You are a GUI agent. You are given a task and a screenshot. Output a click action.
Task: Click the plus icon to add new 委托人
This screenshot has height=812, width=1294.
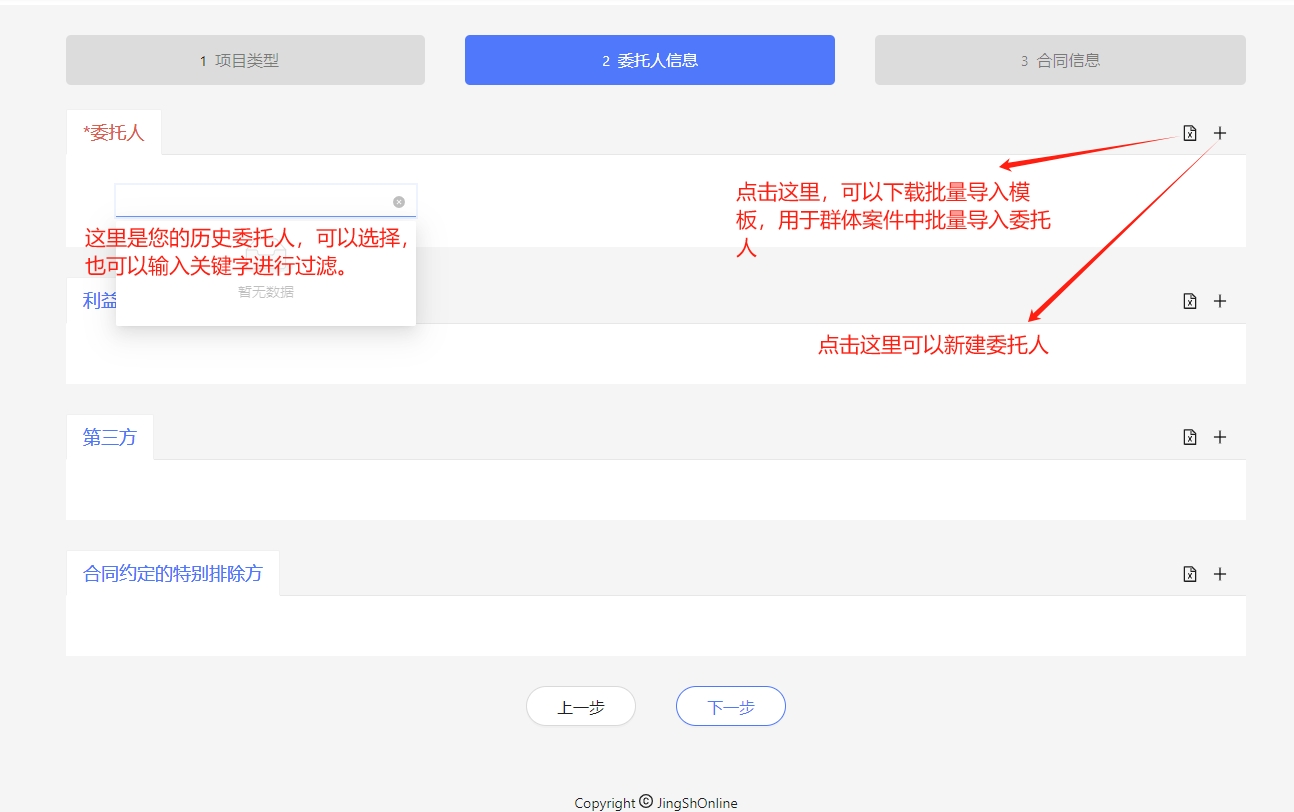pyautogui.click(x=1219, y=133)
